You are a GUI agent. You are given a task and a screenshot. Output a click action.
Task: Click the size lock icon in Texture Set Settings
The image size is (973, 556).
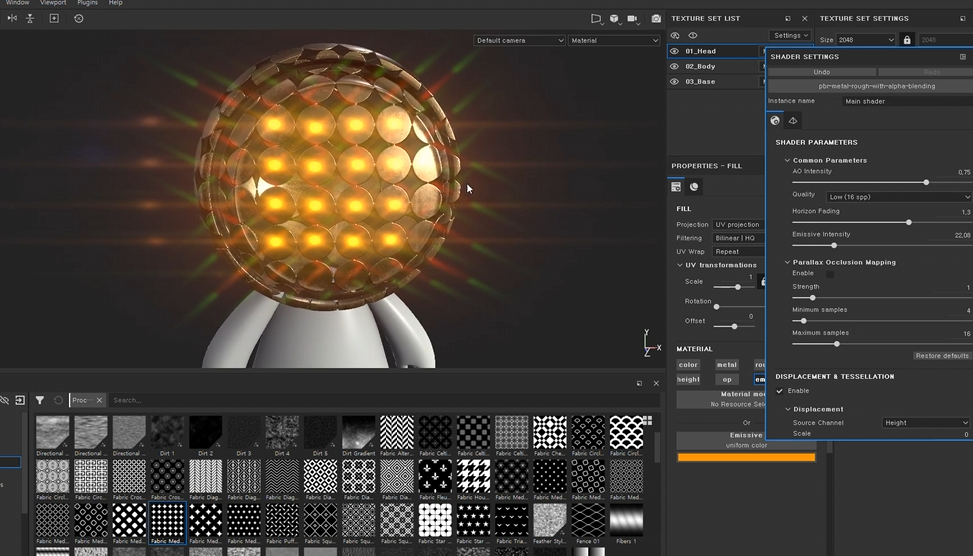[907, 40]
